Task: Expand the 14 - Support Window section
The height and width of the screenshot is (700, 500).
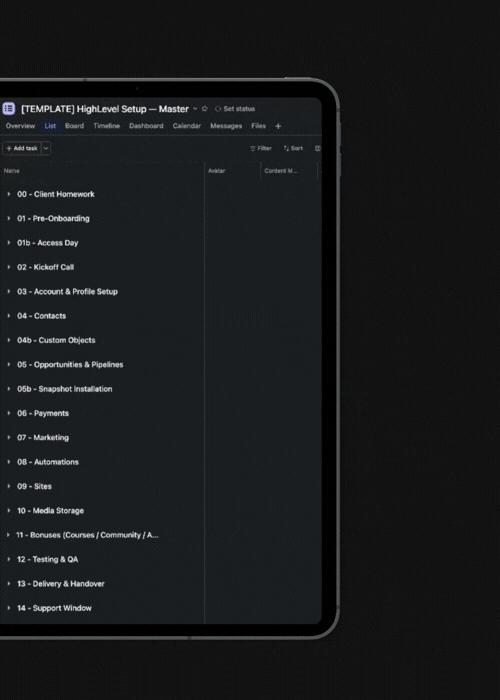Action: [8, 608]
